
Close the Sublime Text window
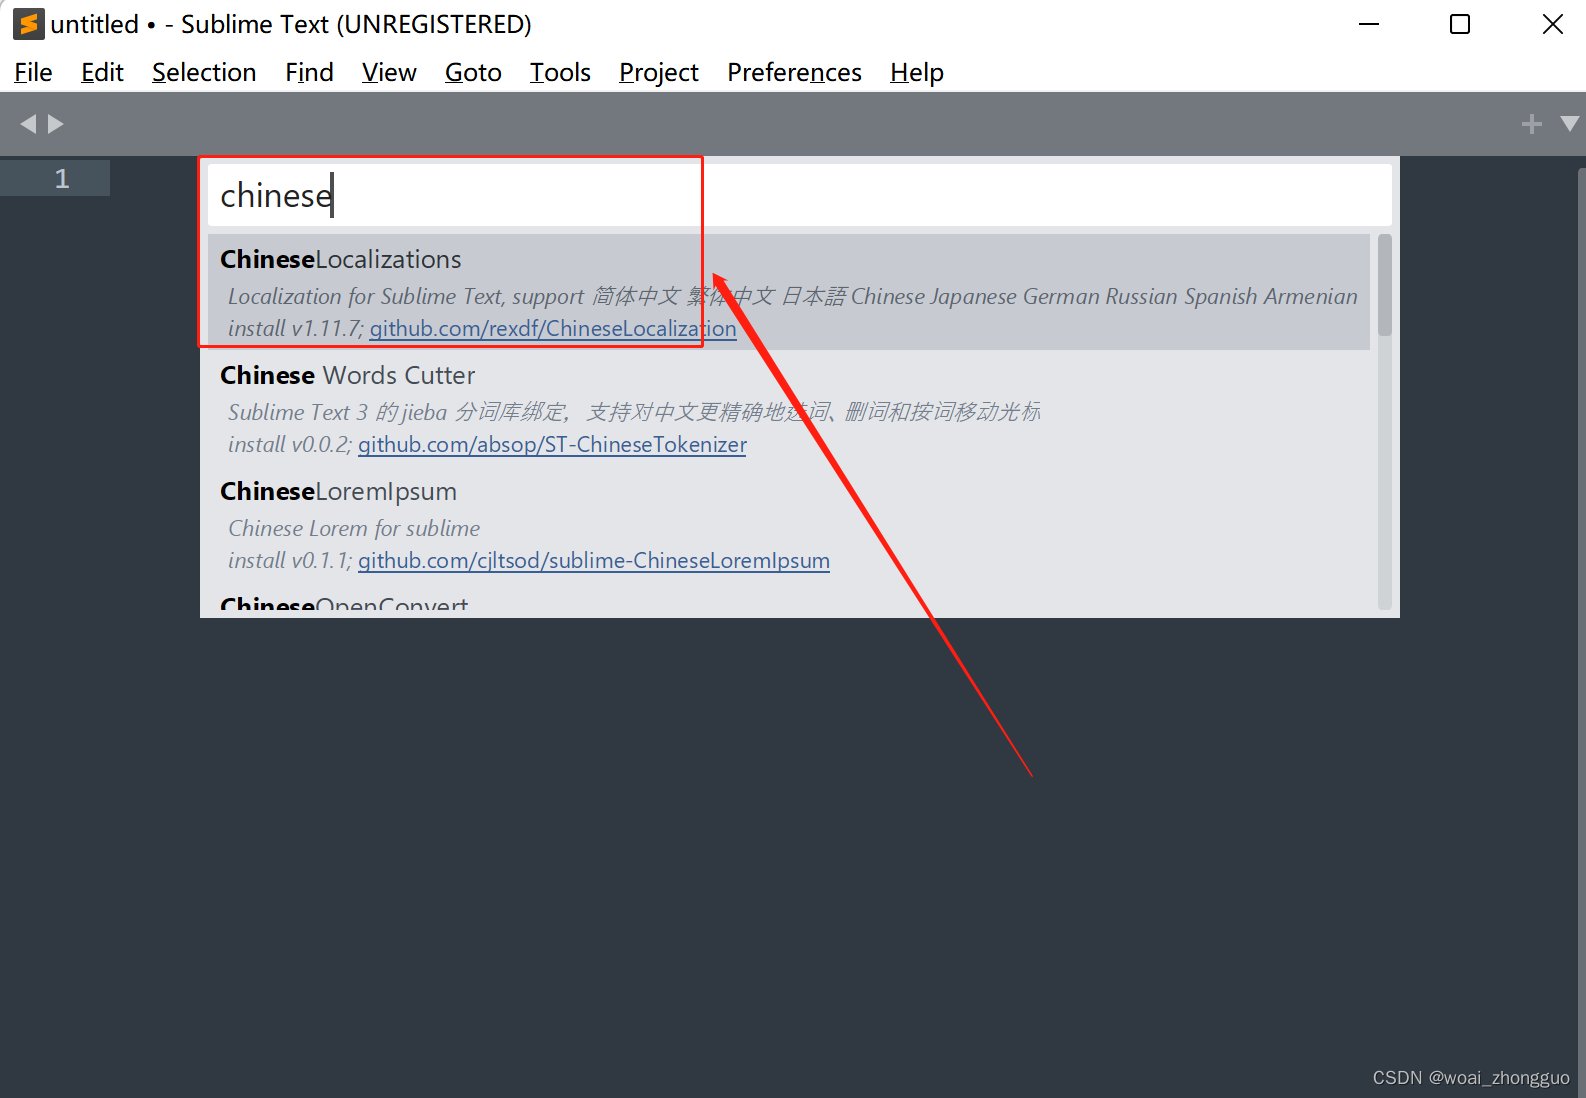click(x=1552, y=24)
